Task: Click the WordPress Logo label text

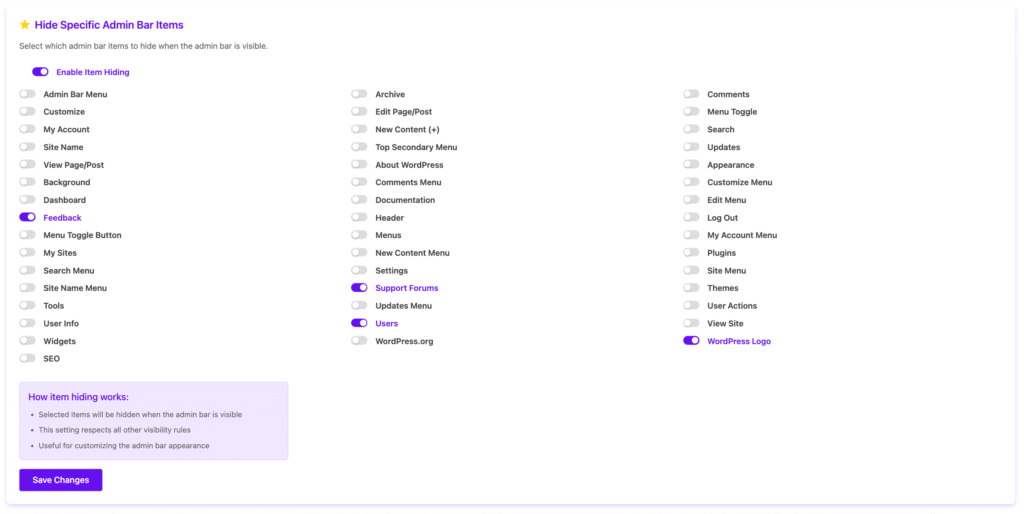Action: (x=739, y=341)
